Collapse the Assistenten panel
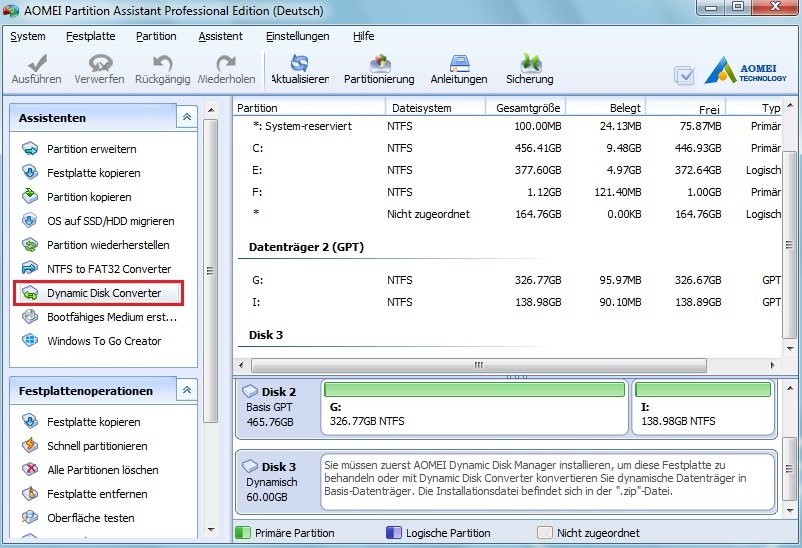The width and height of the screenshot is (802, 548). pos(186,118)
